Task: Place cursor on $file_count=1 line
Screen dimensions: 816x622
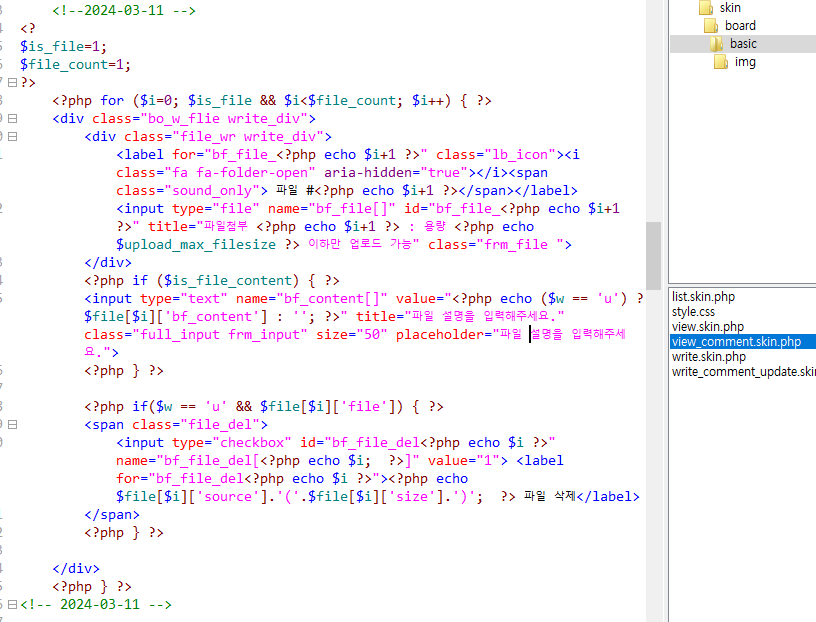Action: [75, 65]
